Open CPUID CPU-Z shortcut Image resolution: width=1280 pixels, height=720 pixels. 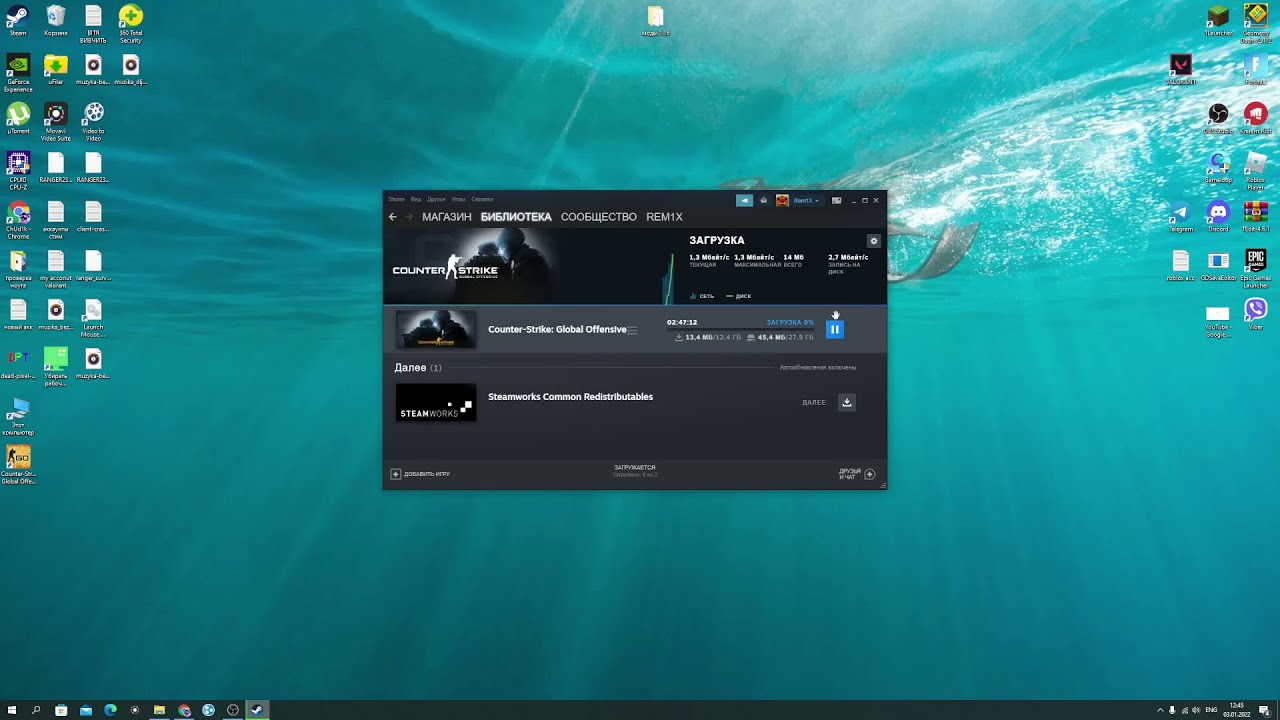(x=18, y=170)
